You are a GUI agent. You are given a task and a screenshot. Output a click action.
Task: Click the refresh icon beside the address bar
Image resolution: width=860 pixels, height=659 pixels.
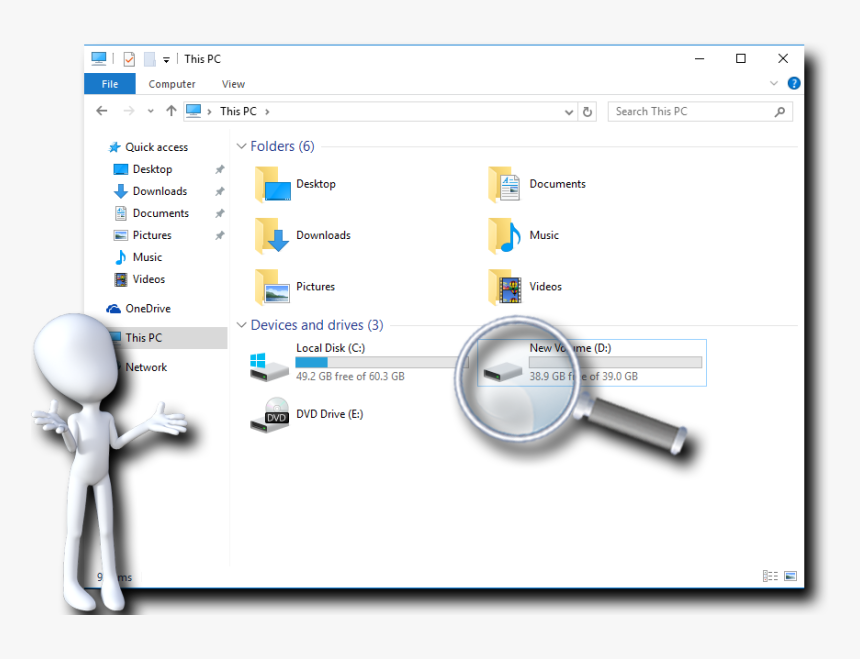587,111
